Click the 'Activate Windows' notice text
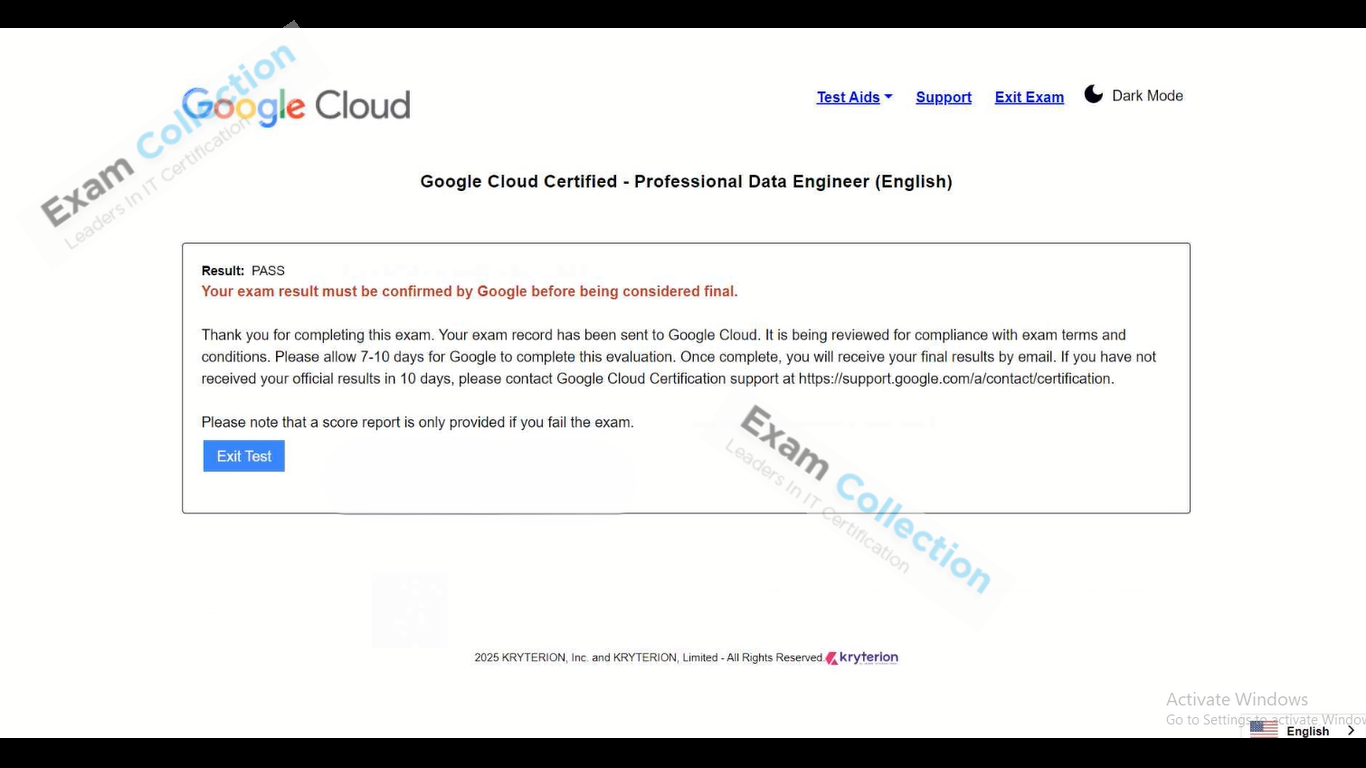This screenshot has height=768, width=1366. click(1237, 699)
